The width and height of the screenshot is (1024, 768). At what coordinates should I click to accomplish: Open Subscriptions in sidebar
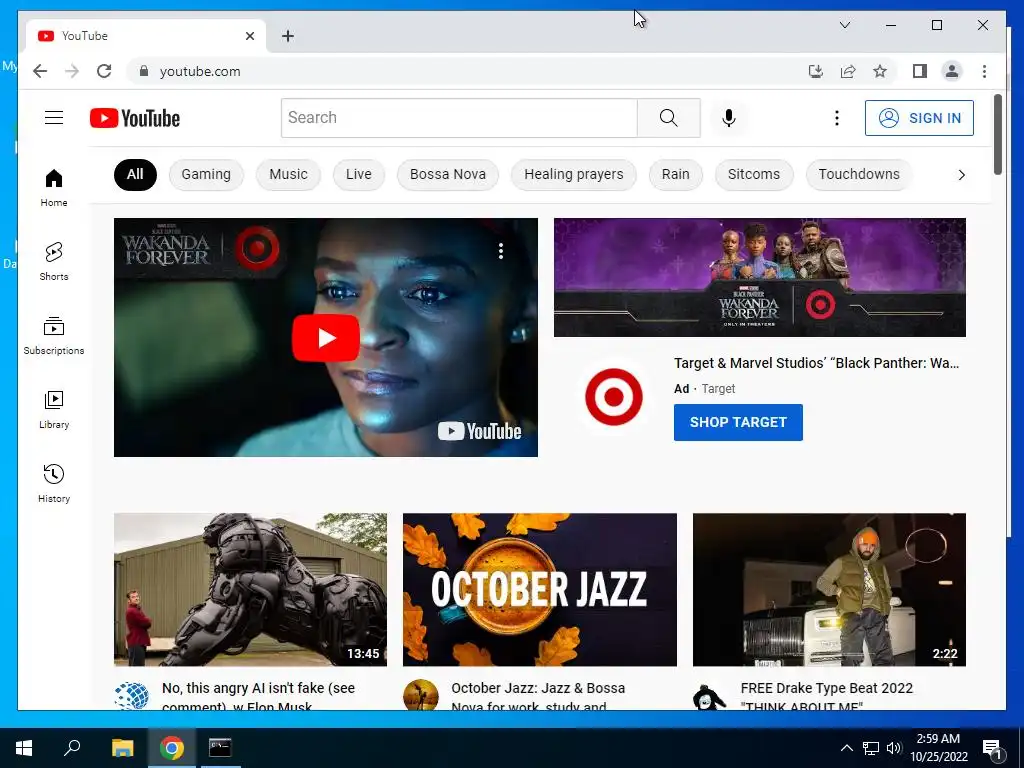click(x=54, y=336)
